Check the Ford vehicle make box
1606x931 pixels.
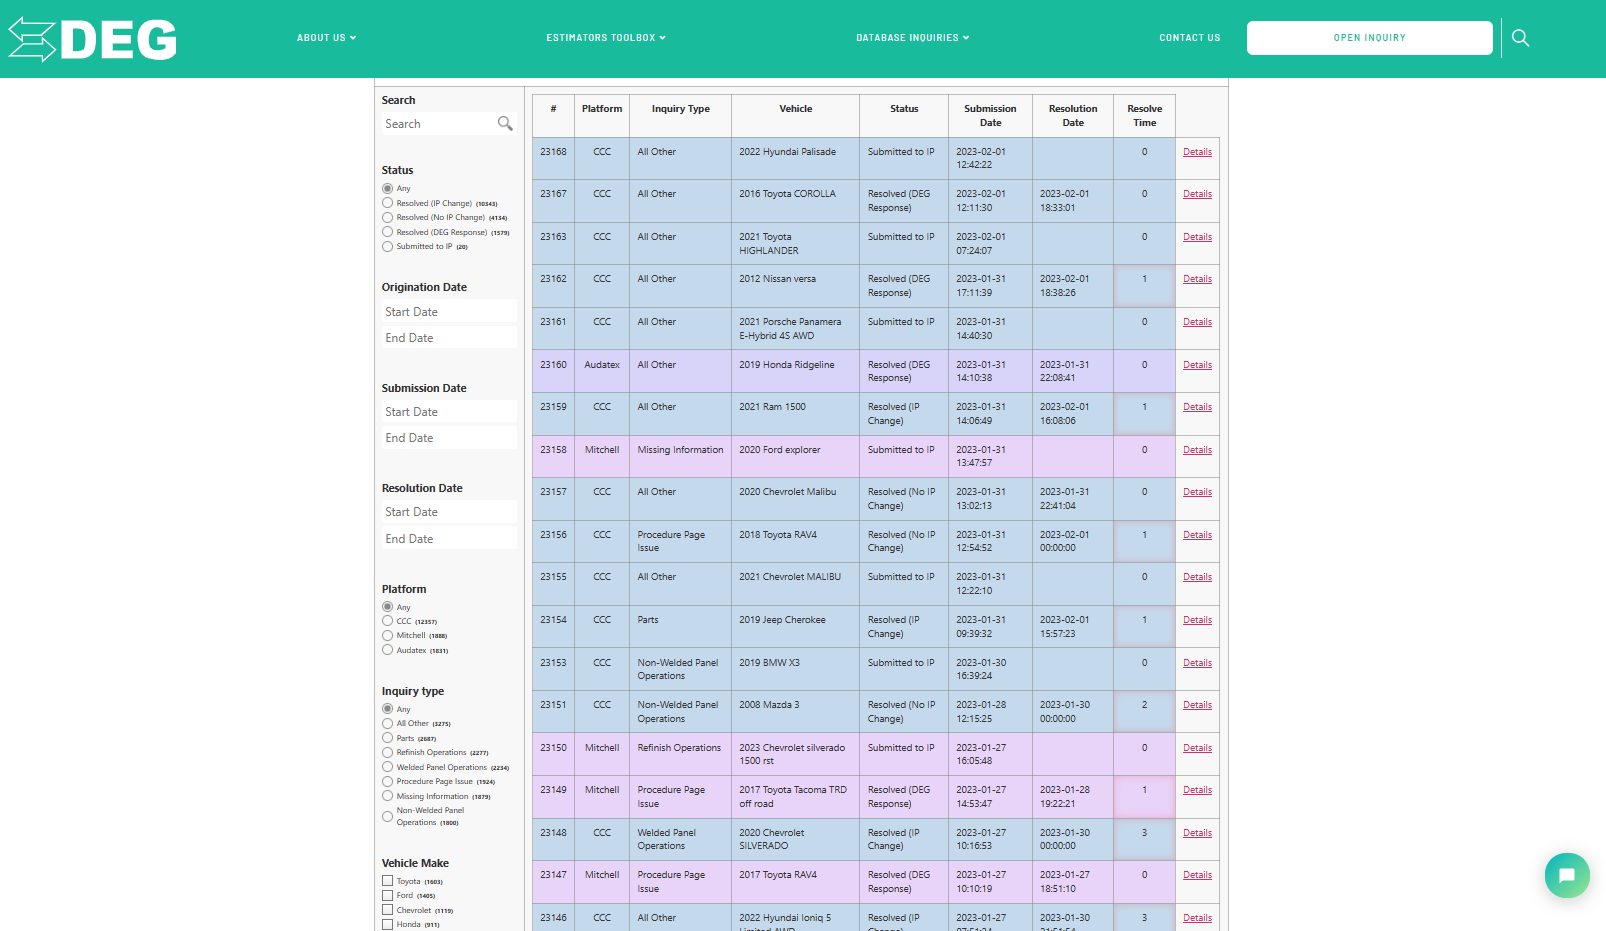click(387, 895)
